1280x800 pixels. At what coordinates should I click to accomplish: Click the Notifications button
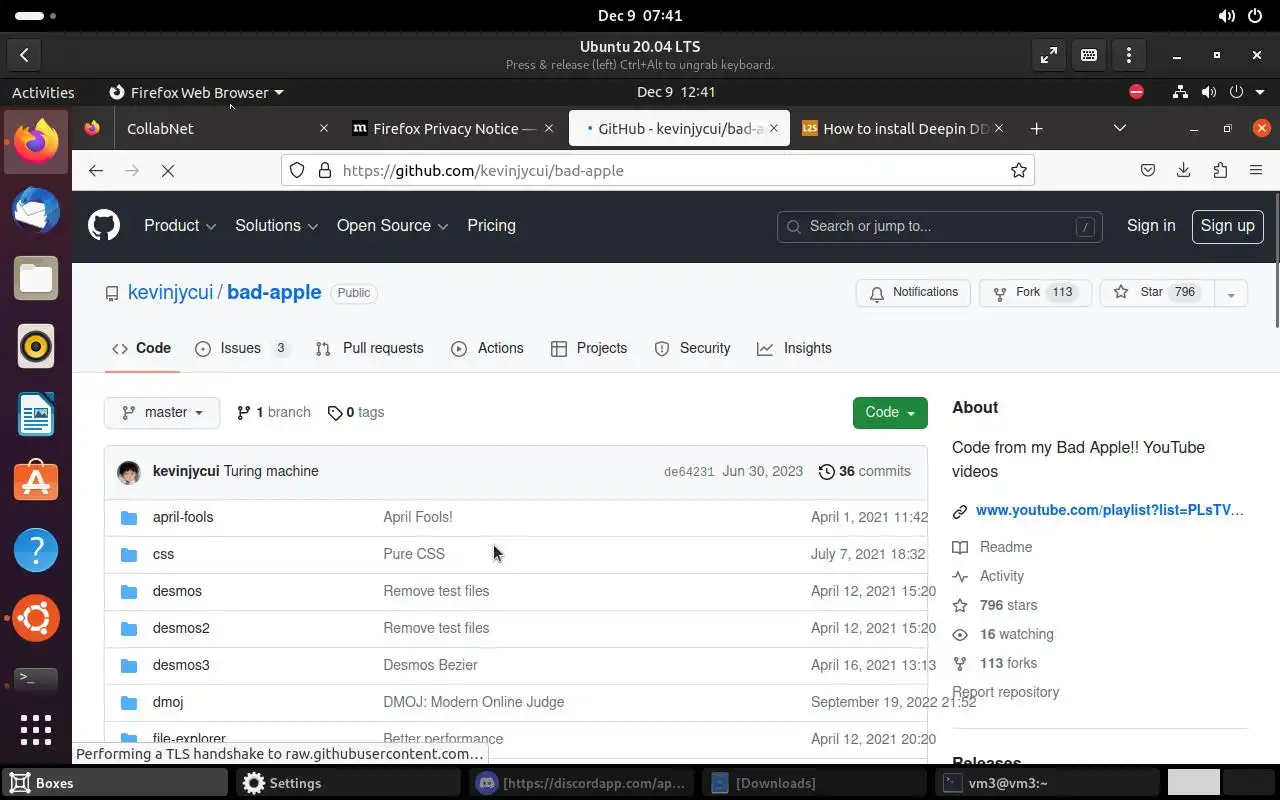pos(914,293)
